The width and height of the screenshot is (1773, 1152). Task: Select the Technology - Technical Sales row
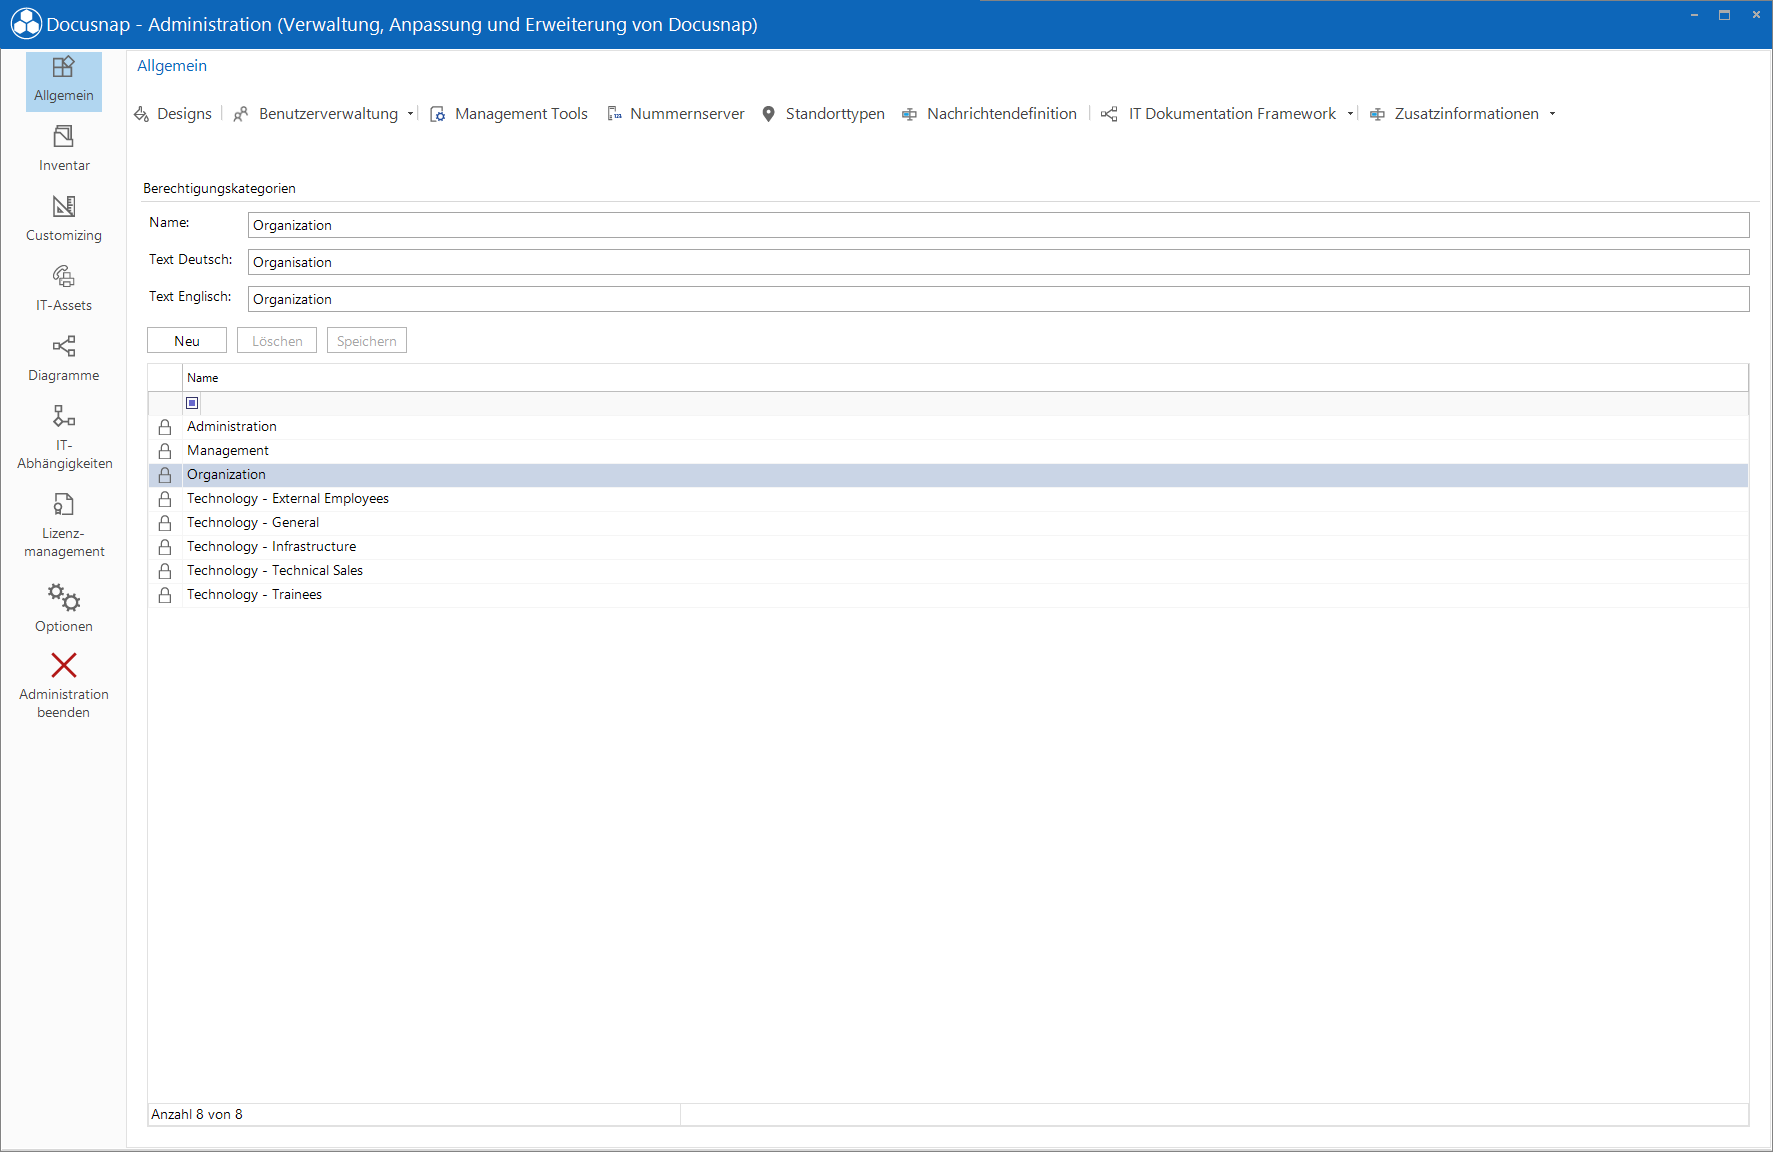pyautogui.click(x=948, y=571)
